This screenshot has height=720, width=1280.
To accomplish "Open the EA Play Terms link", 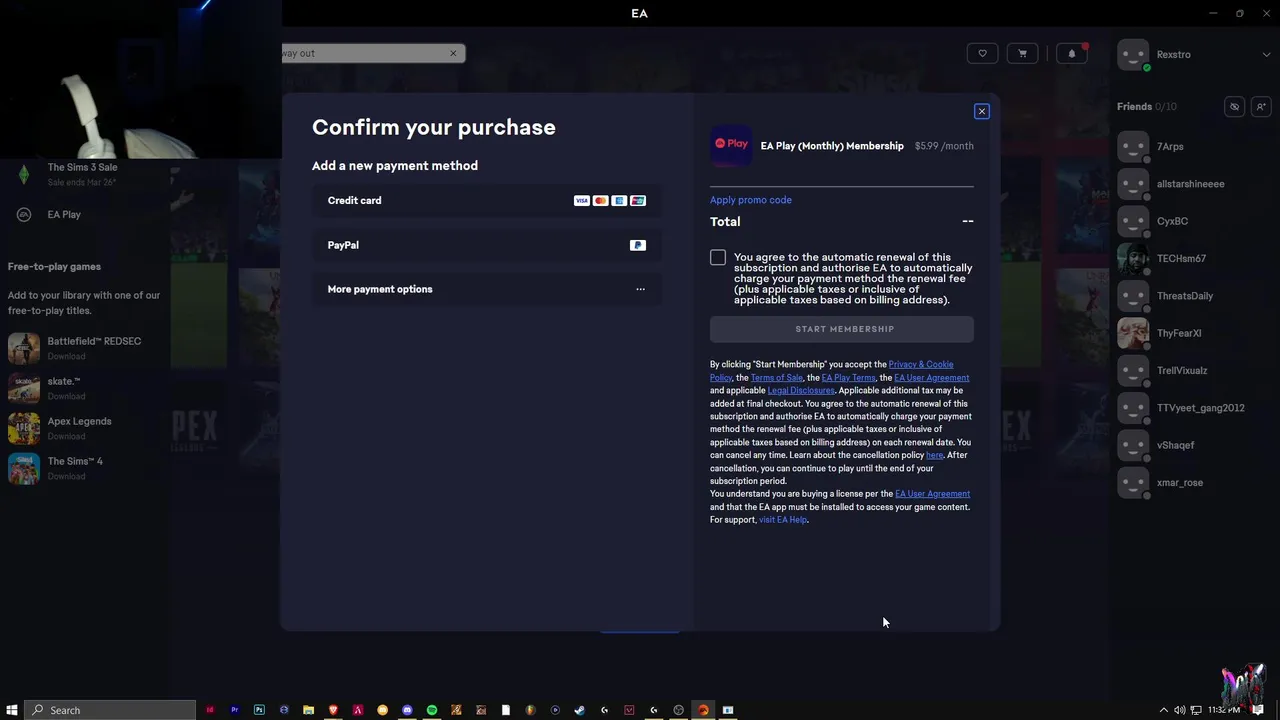I will pyautogui.click(x=848, y=377).
